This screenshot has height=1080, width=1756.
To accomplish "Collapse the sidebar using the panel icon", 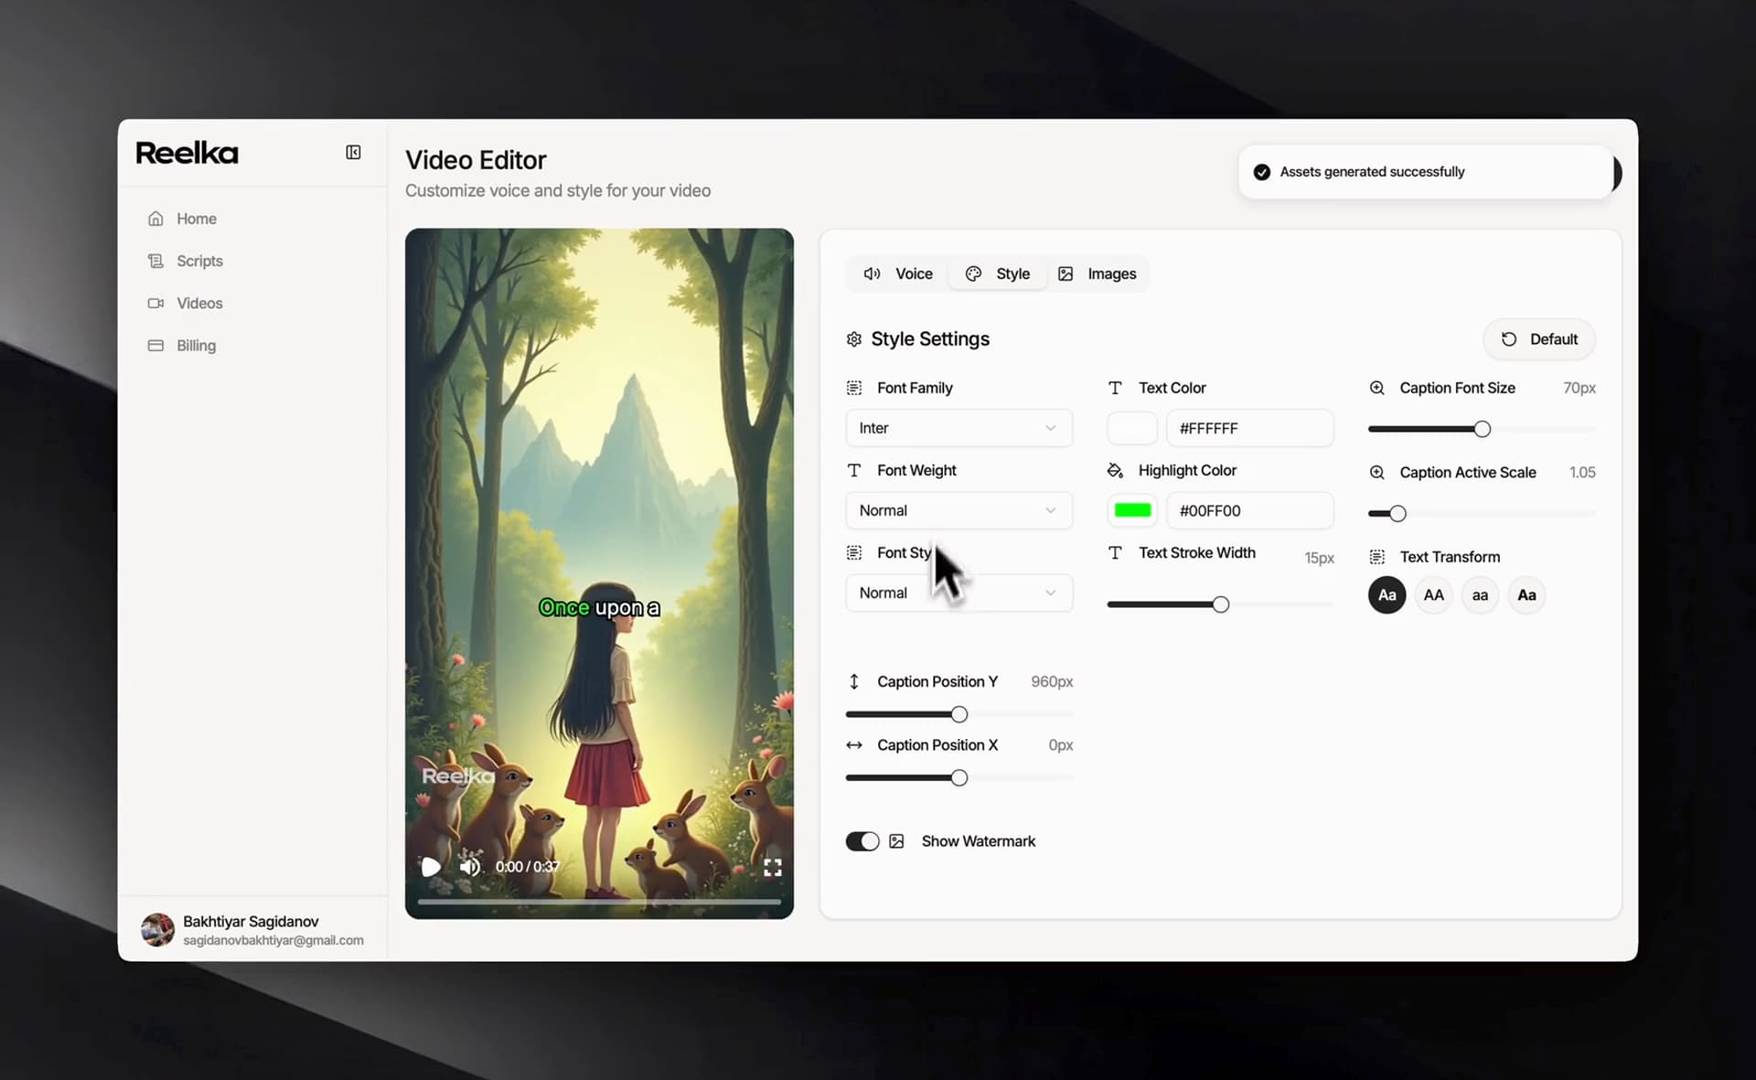I will [353, 152].
